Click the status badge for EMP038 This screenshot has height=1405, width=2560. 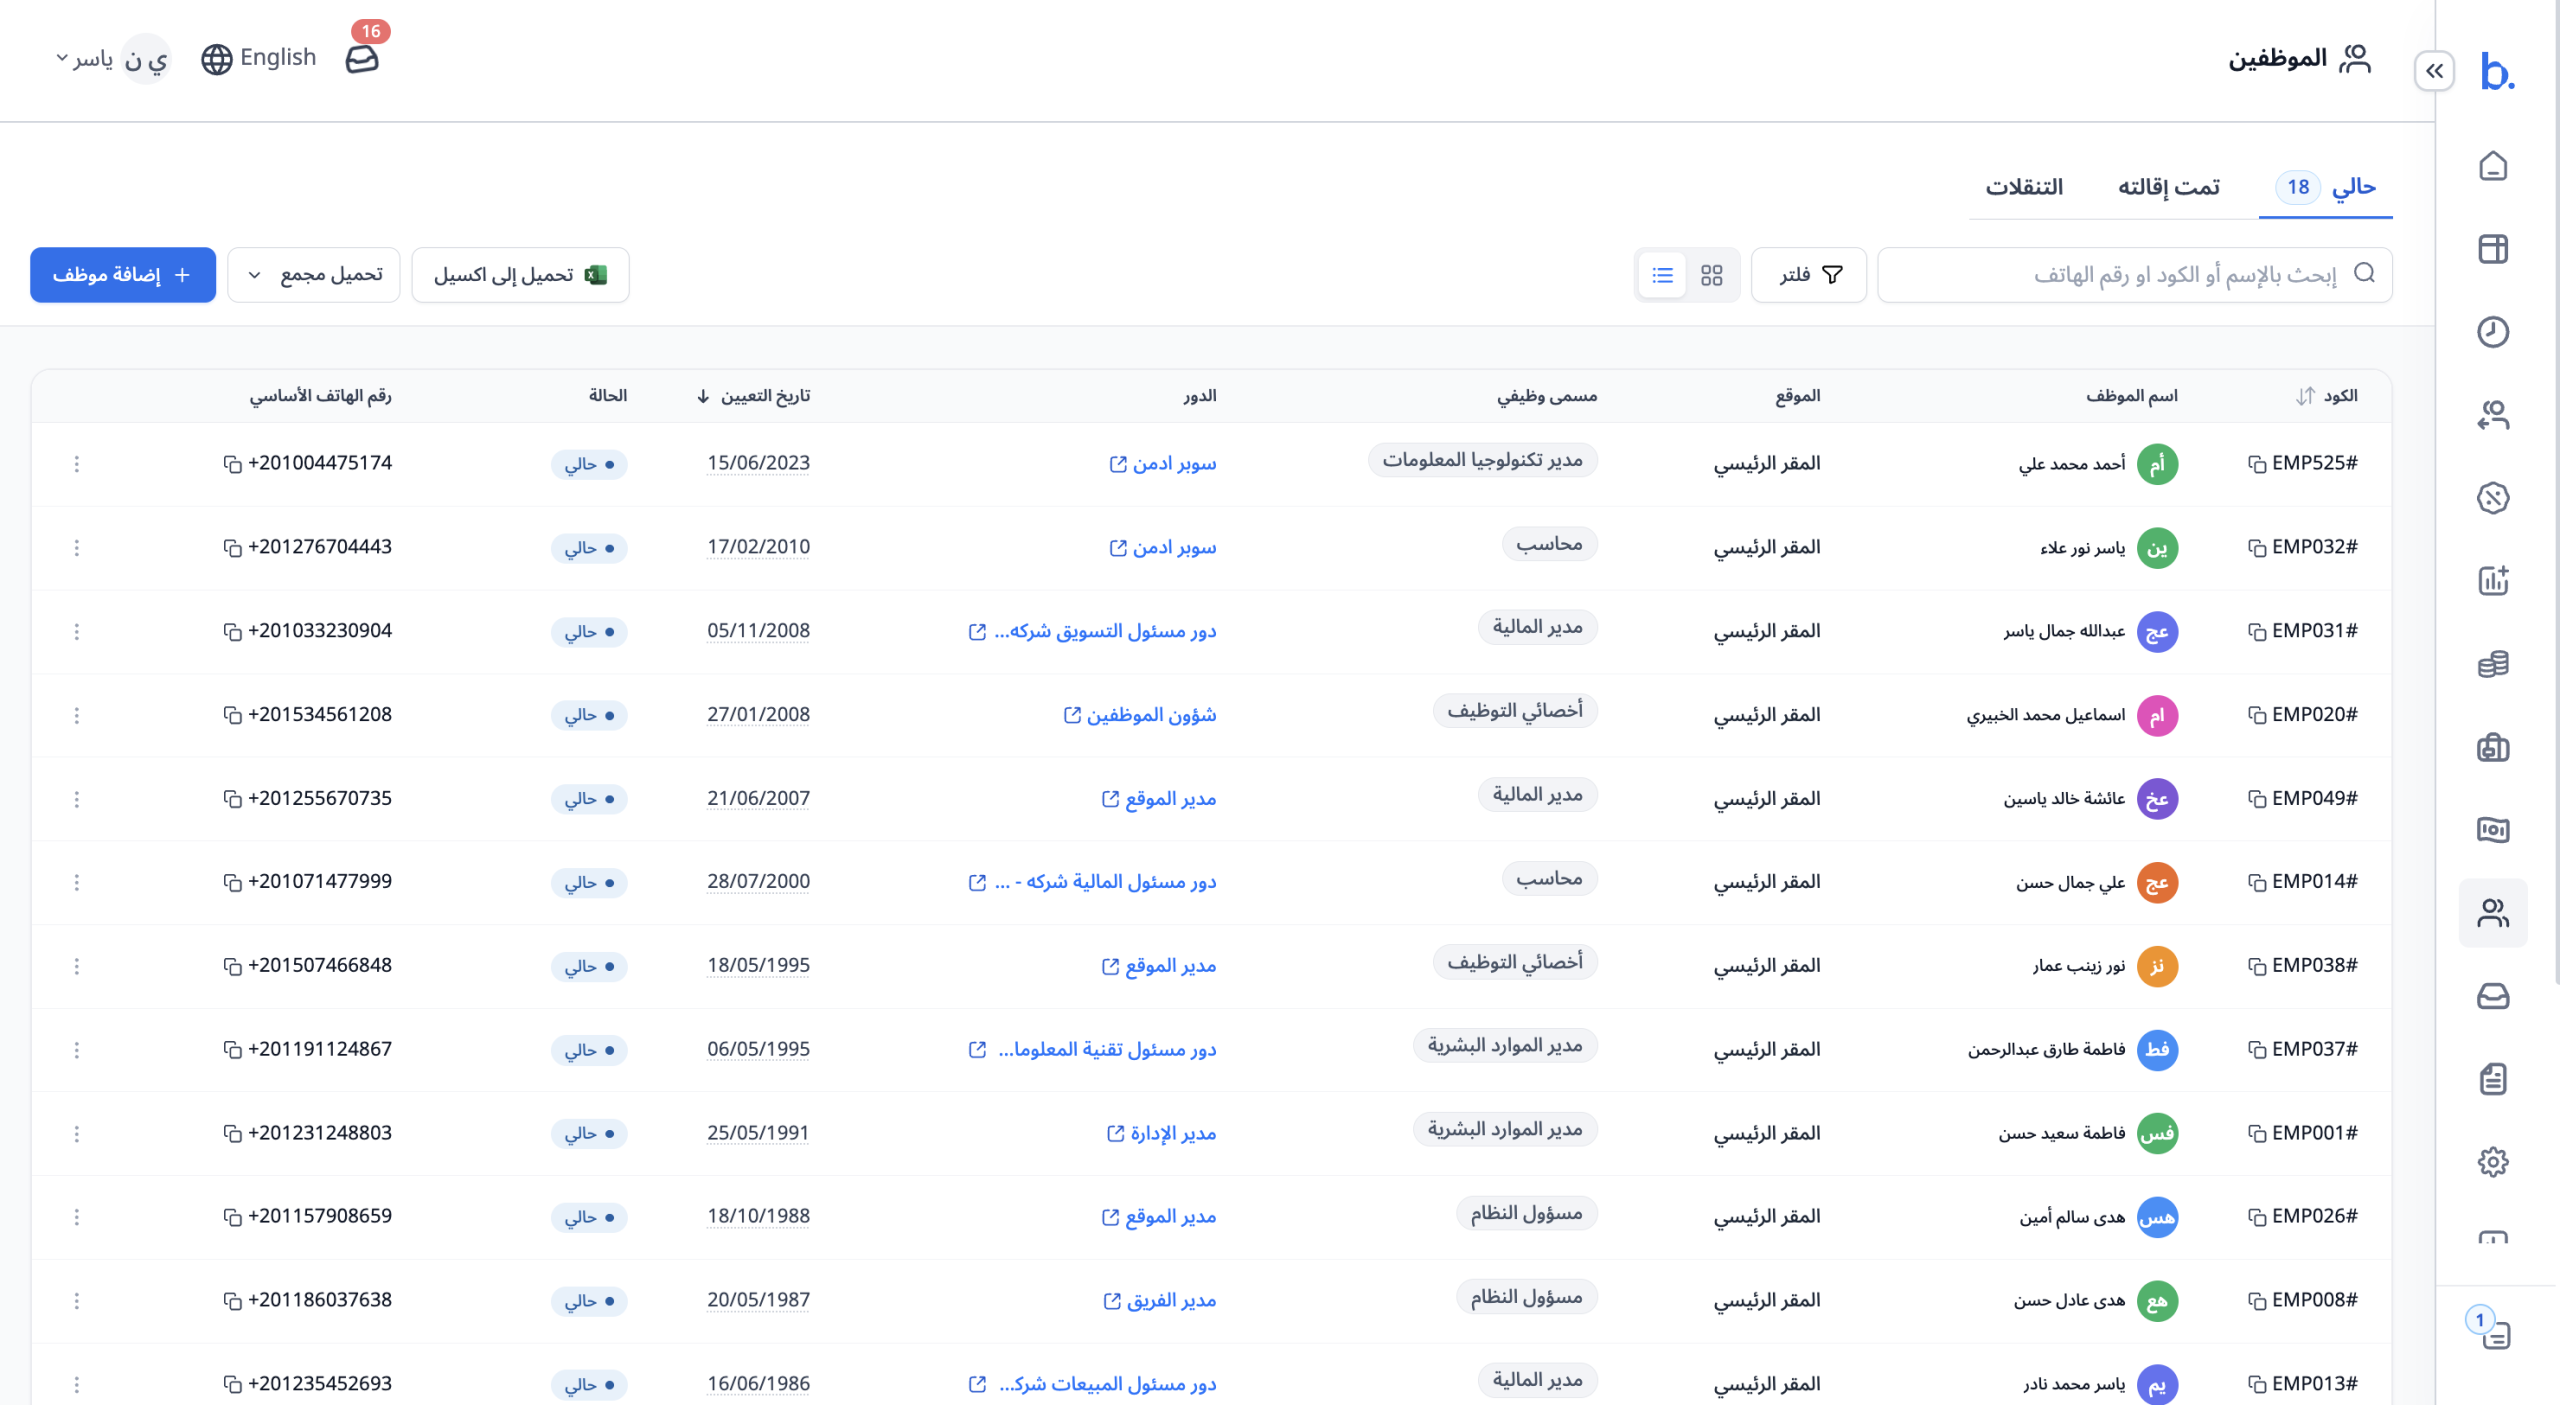coord(589,966)
